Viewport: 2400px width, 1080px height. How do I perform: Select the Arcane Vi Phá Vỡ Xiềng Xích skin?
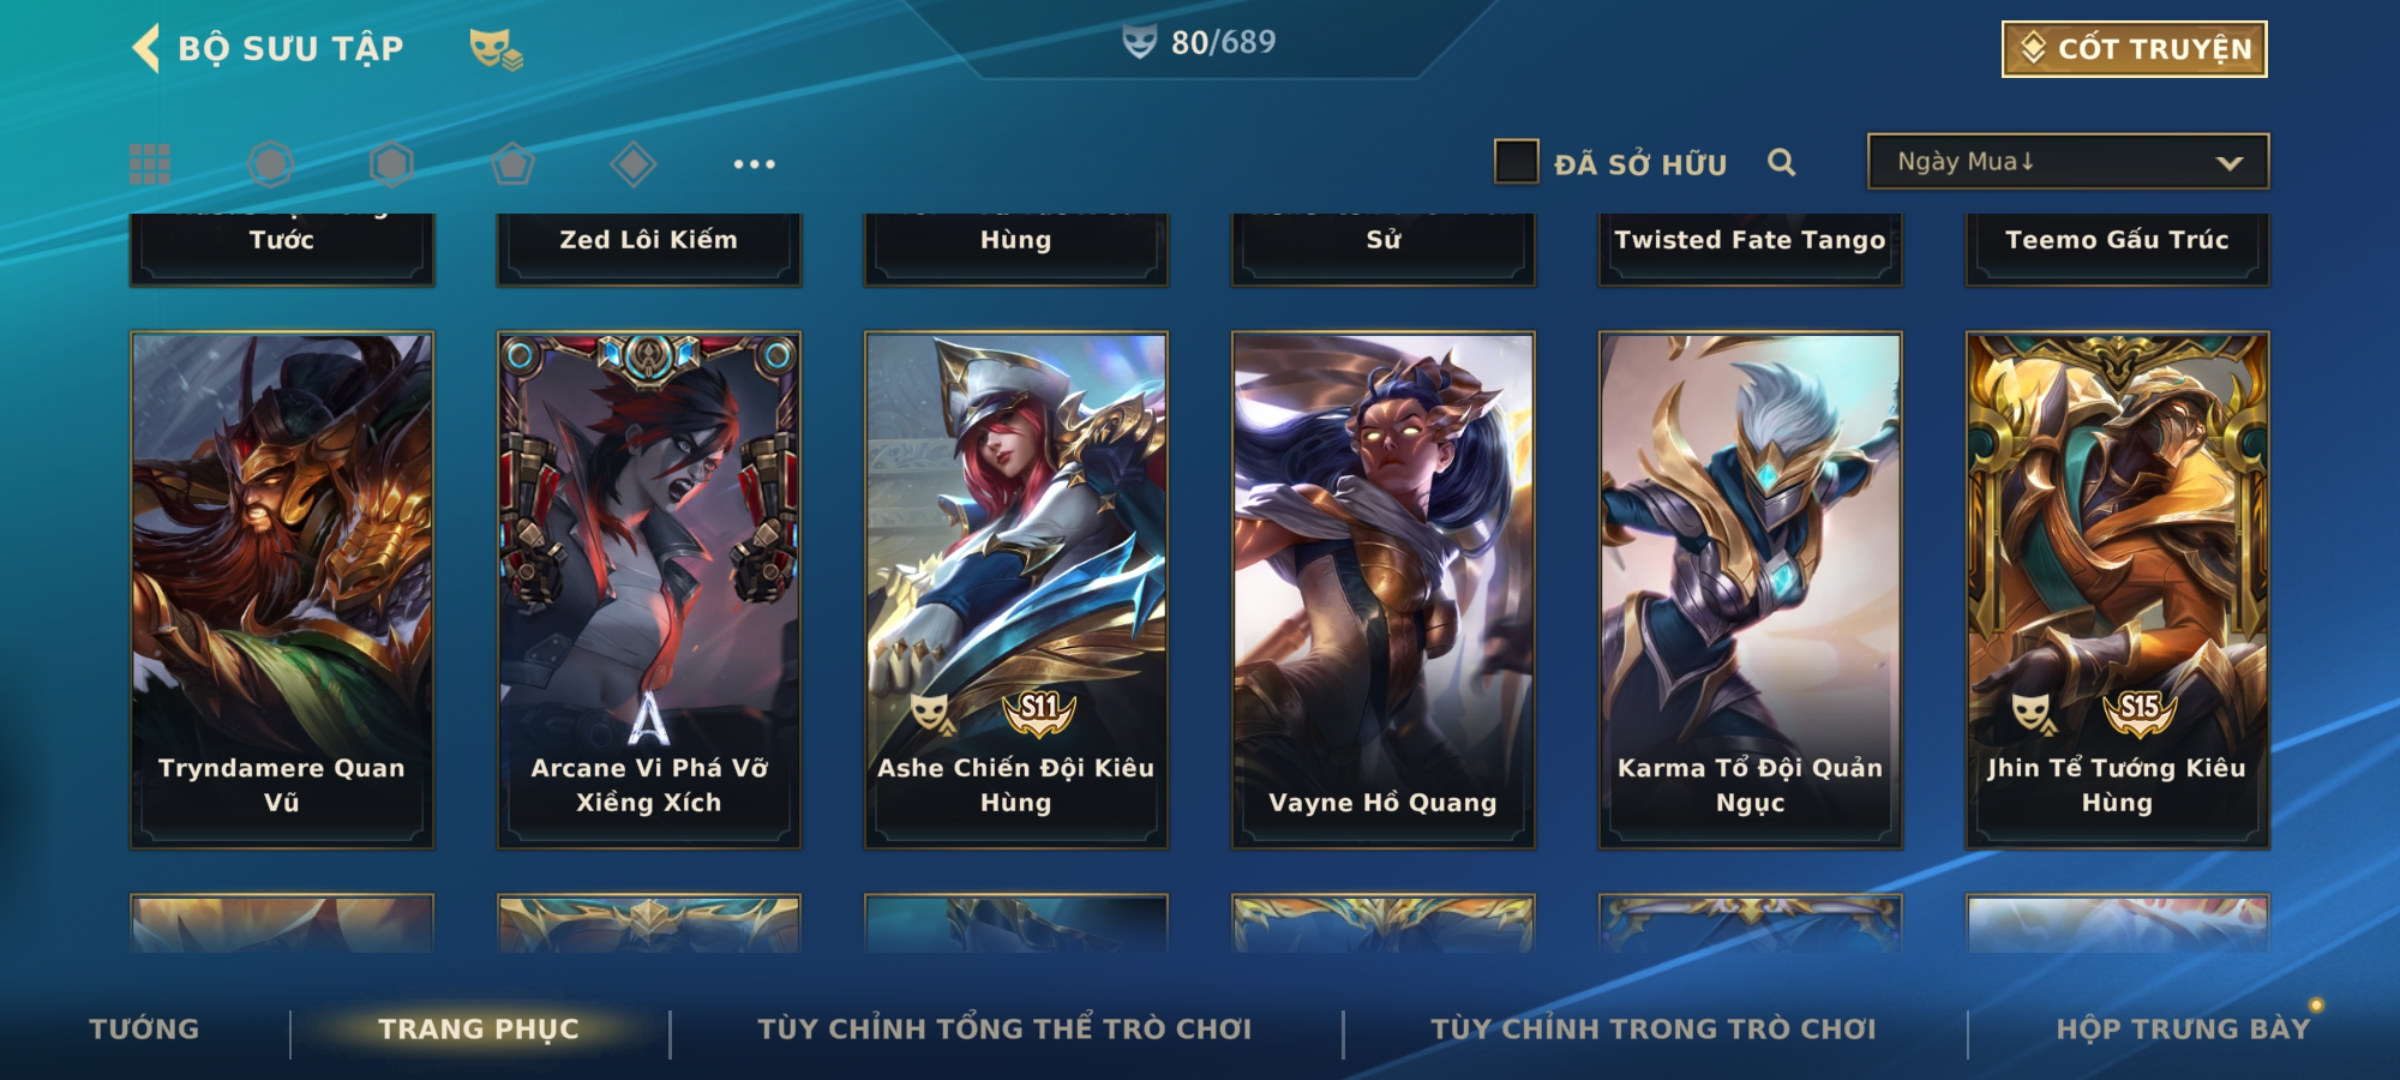coord(649,590)
